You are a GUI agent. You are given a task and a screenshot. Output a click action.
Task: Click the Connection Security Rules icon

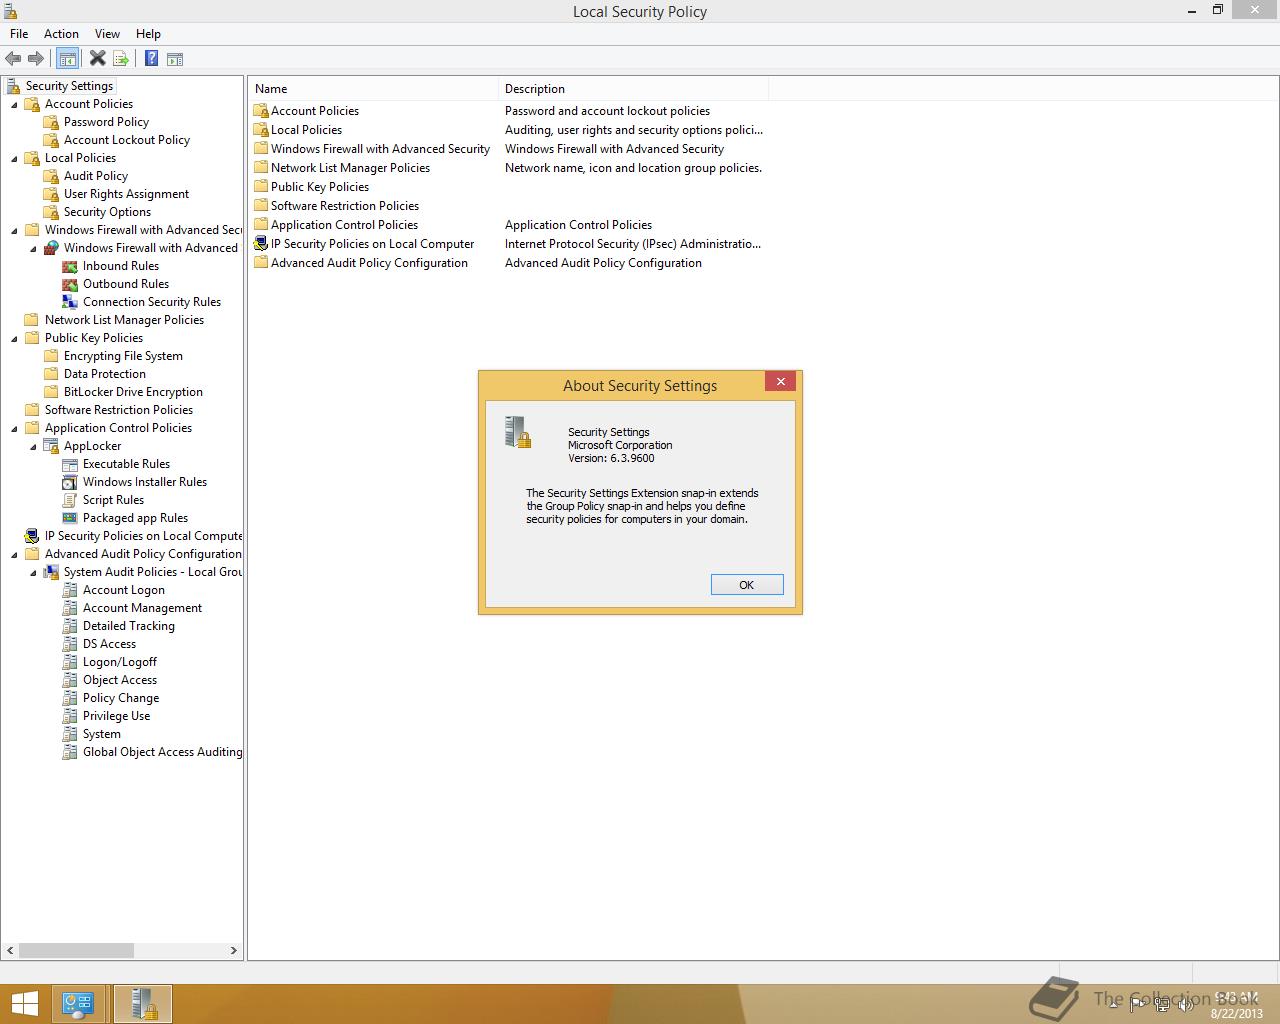(x=70, y=302)
